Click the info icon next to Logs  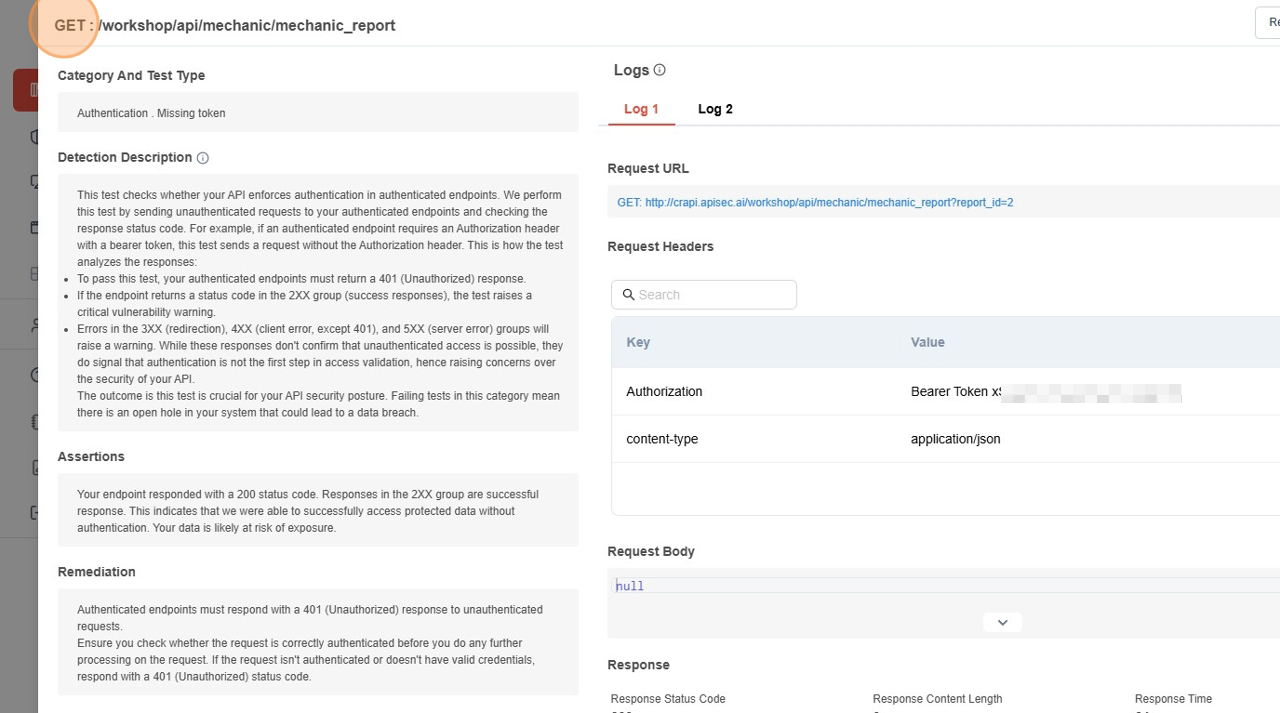[659, 70]
